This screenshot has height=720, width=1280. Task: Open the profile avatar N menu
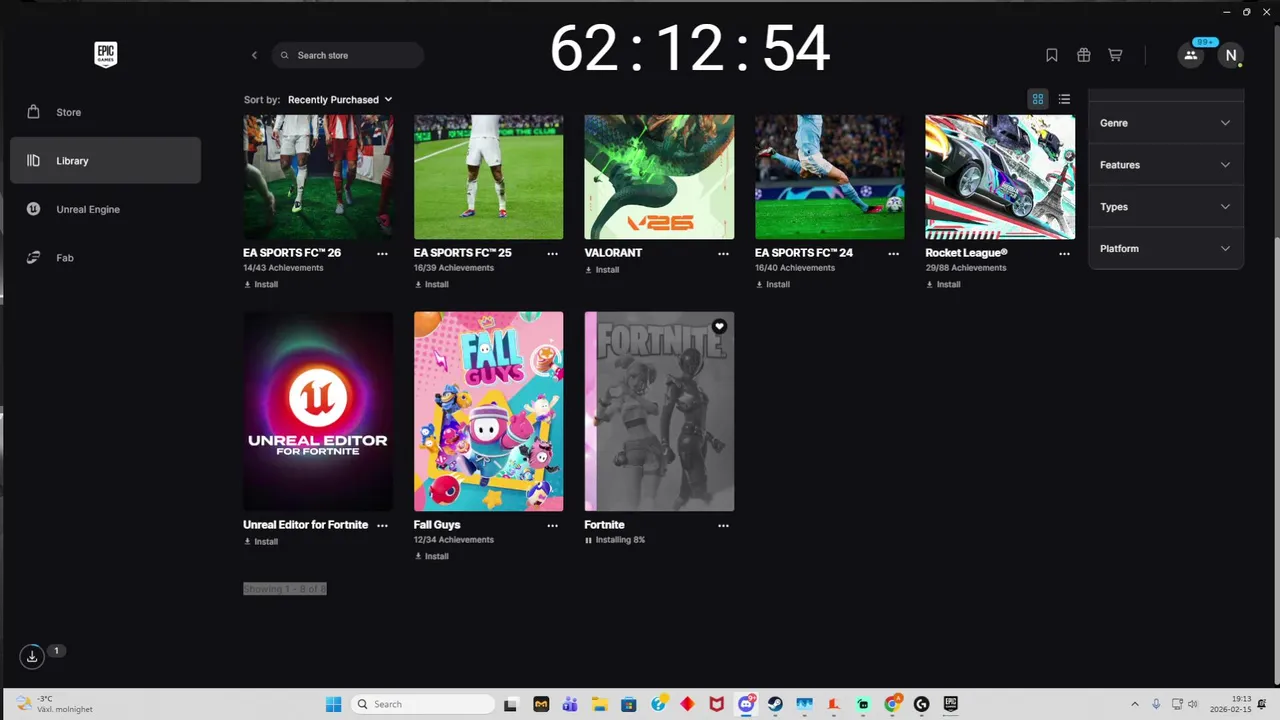[x=1231, y=55]
